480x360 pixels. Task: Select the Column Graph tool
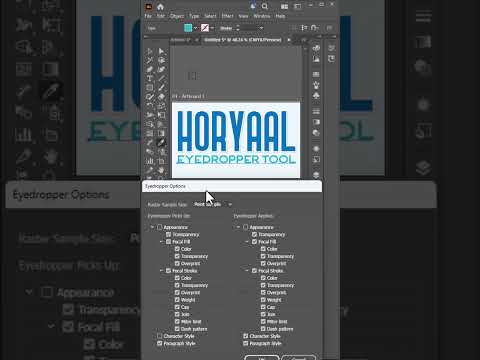(x=150, y=161)
